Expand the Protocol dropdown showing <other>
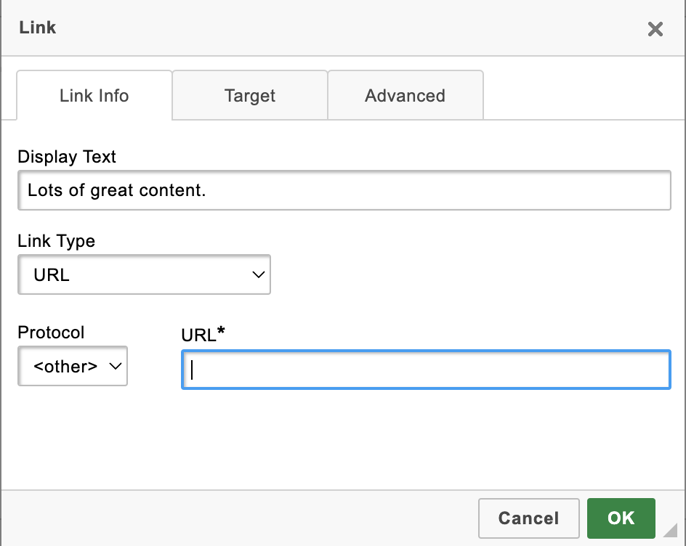 coord(73,366)
